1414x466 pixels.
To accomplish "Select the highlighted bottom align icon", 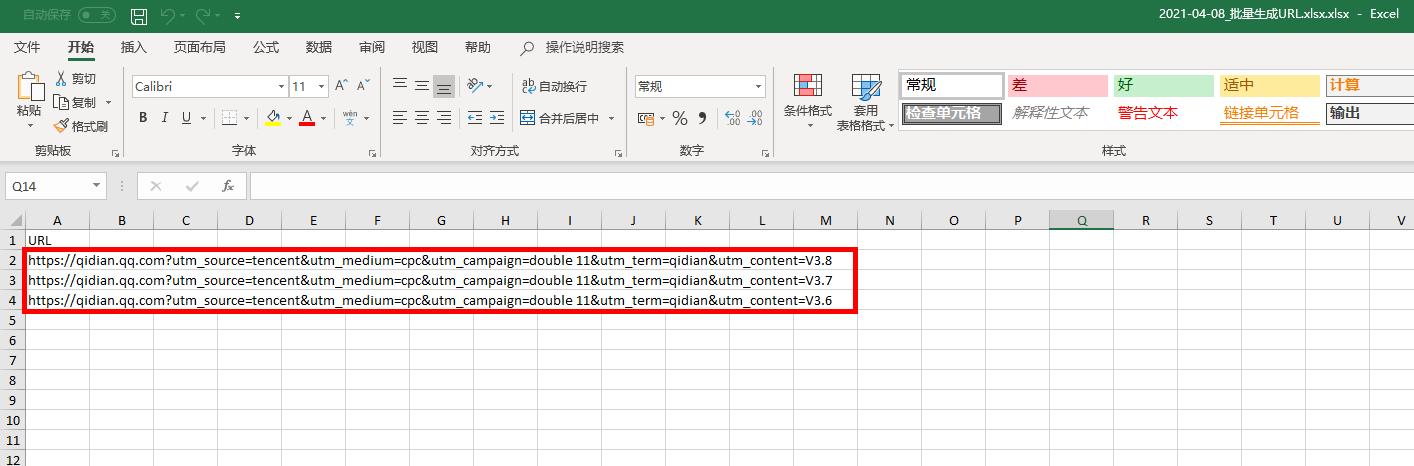I will tap(444, 86).
